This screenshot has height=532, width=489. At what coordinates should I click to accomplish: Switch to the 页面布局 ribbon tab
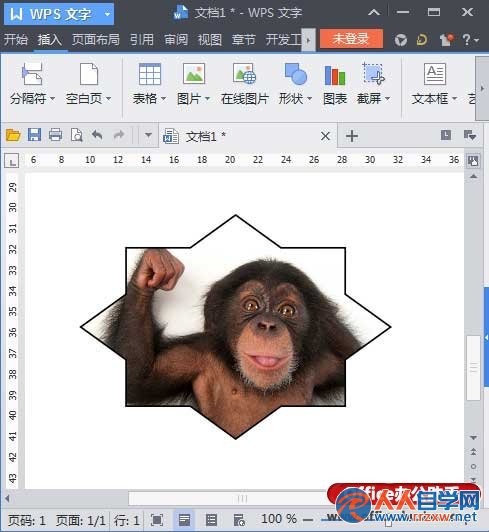point(96,40)
